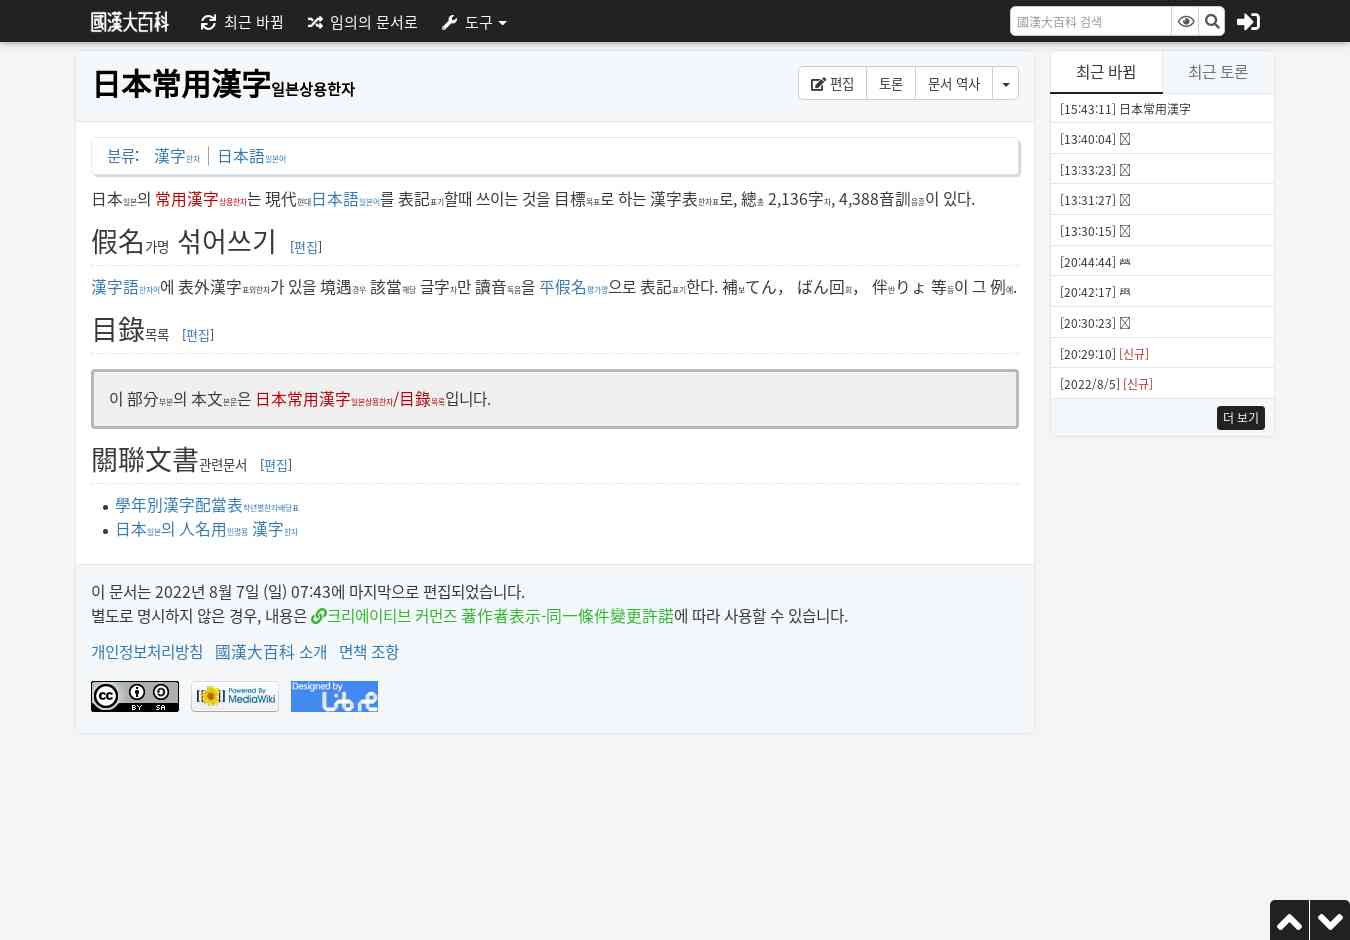Click the 도구 wrench icon
Image resolution: width=1350 pixels, height=940 pixels.
pyautogui.click(x=449, y=22)
